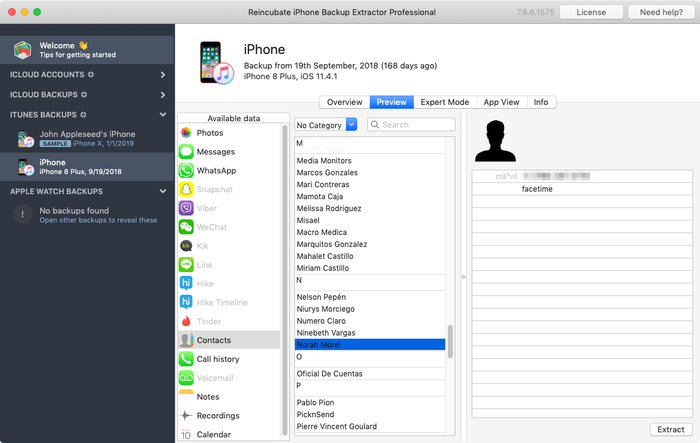Click the Welcome app logo icon
The height and width of the screenshot is (443, 700).
pyautogui.click(x=22, y=50)
